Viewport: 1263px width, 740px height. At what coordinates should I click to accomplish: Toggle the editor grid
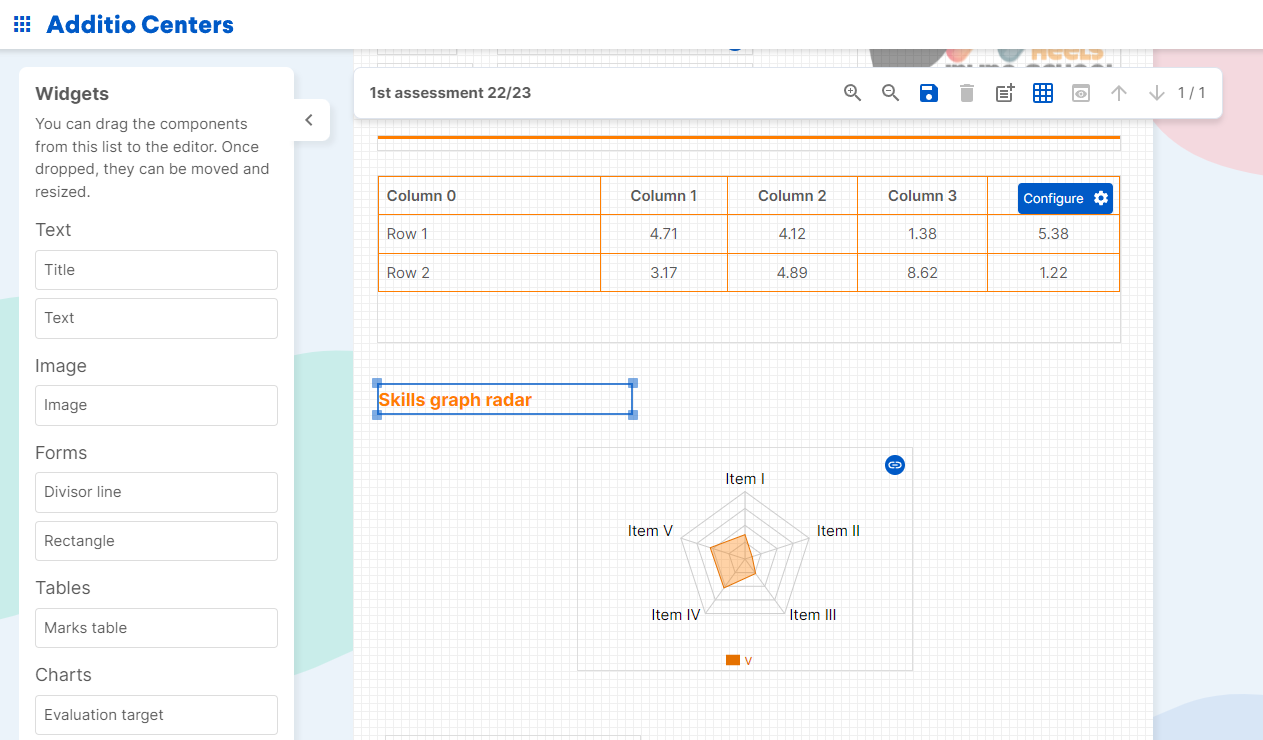(1043, 93)
